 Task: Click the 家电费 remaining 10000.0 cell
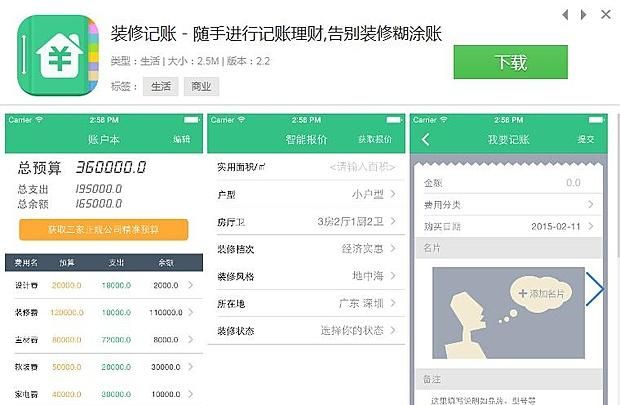click(166, 394)
